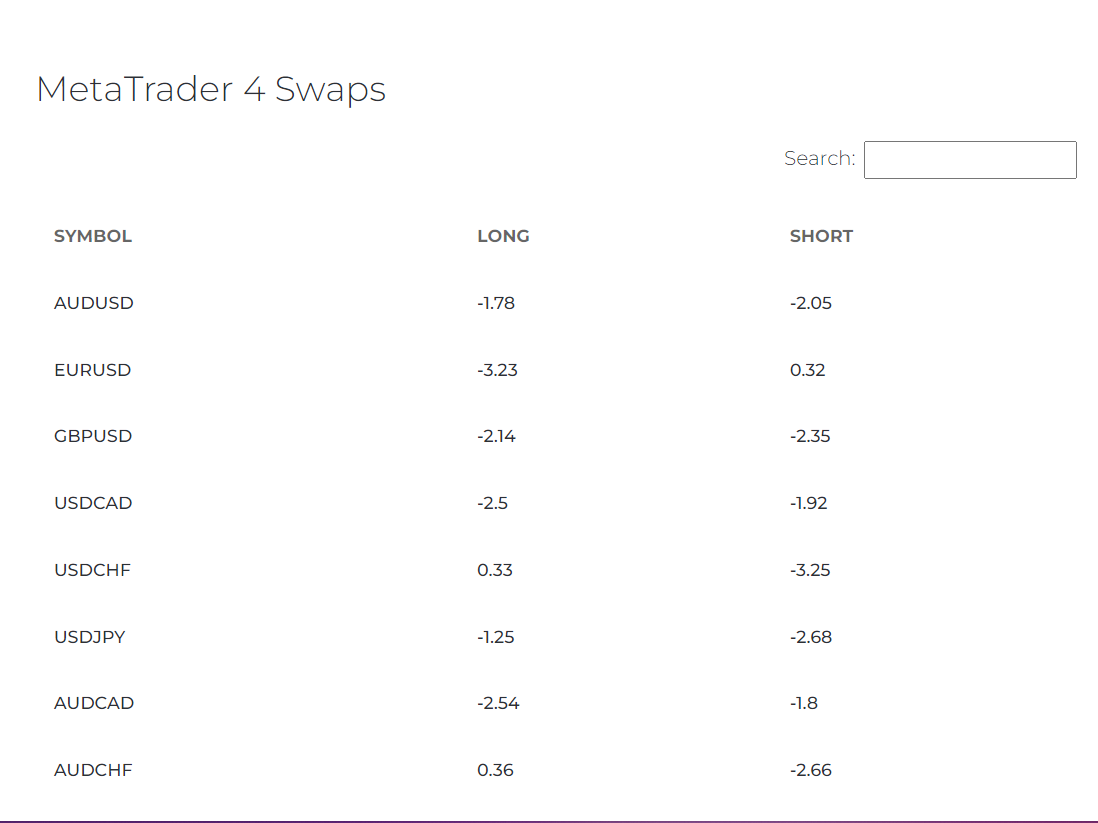Click EURUSD short swap value 0.32

pyautogui.click(x=807, y=370)
